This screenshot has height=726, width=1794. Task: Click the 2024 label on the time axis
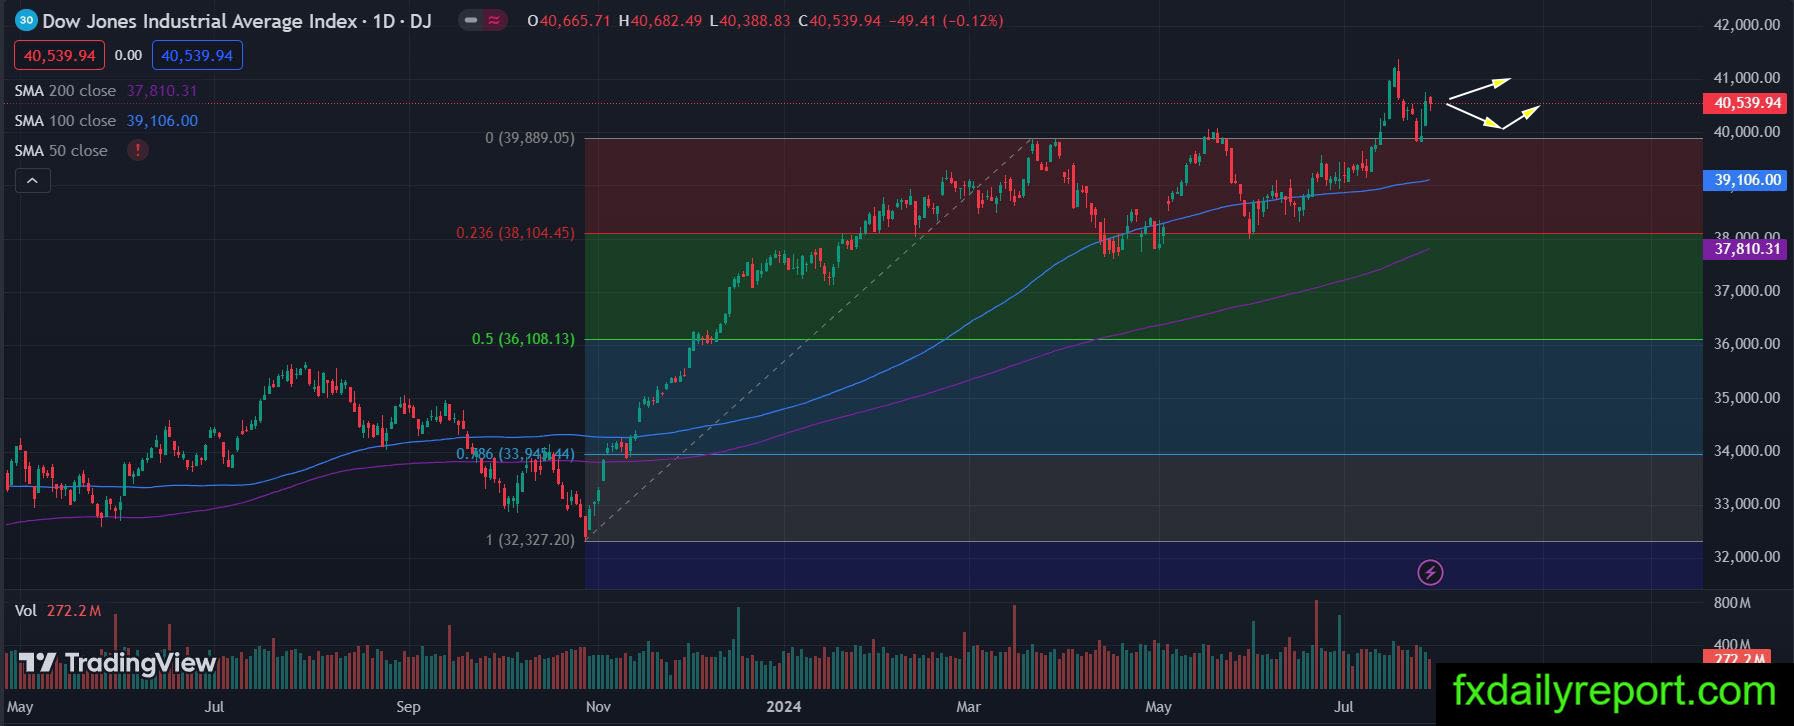tap(784, 707)
